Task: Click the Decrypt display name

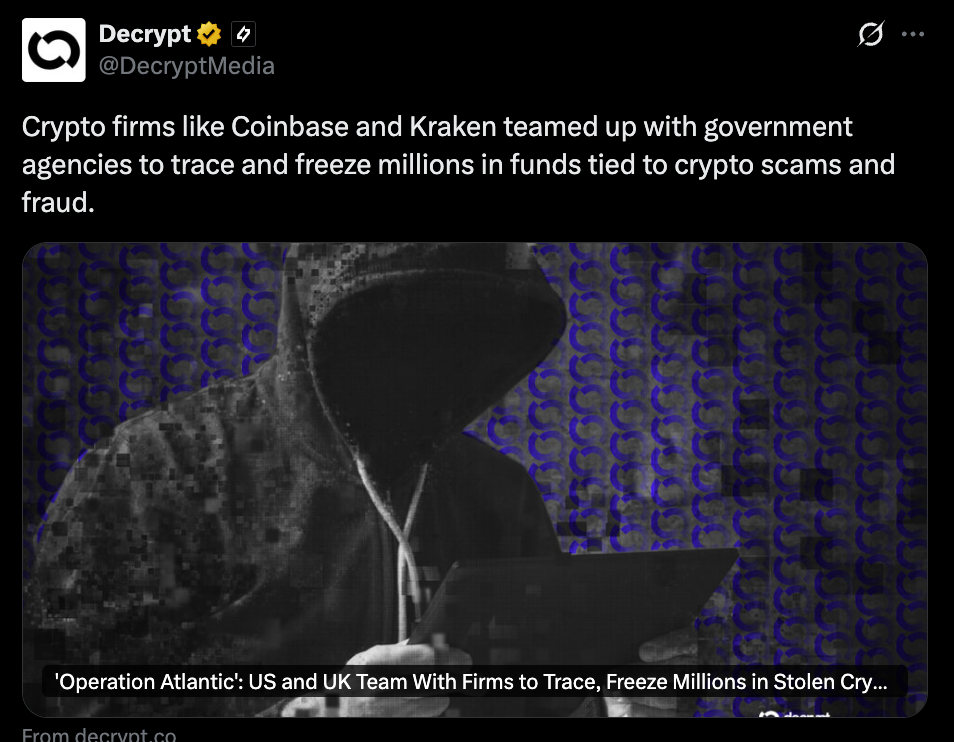Action: (145, 34)
